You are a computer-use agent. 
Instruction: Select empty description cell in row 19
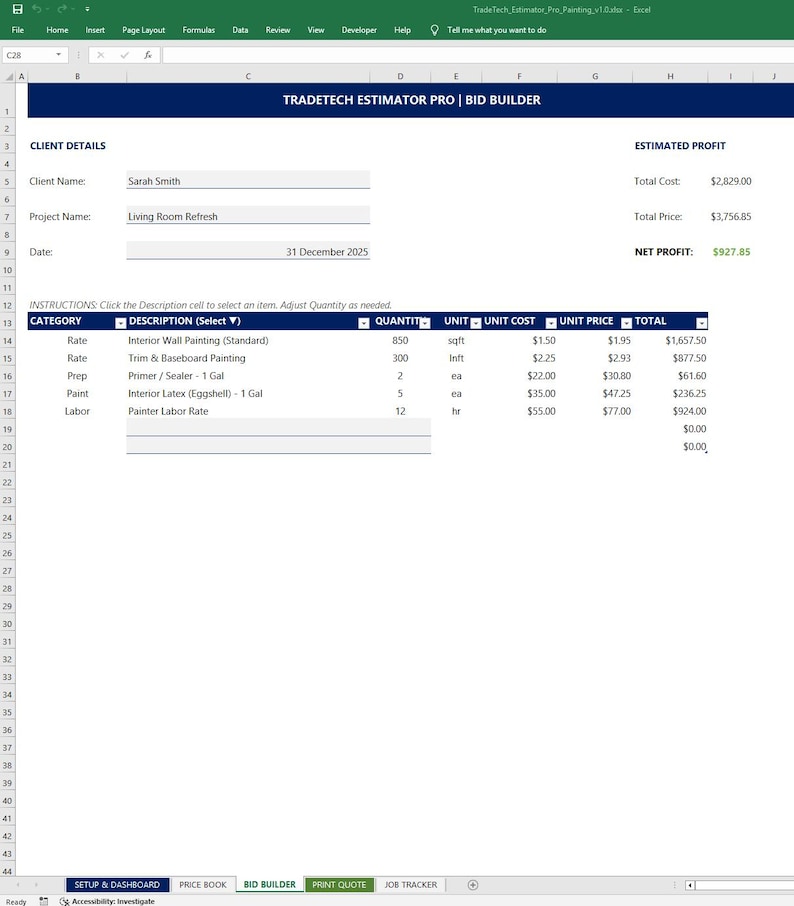[x=248, y=428]
